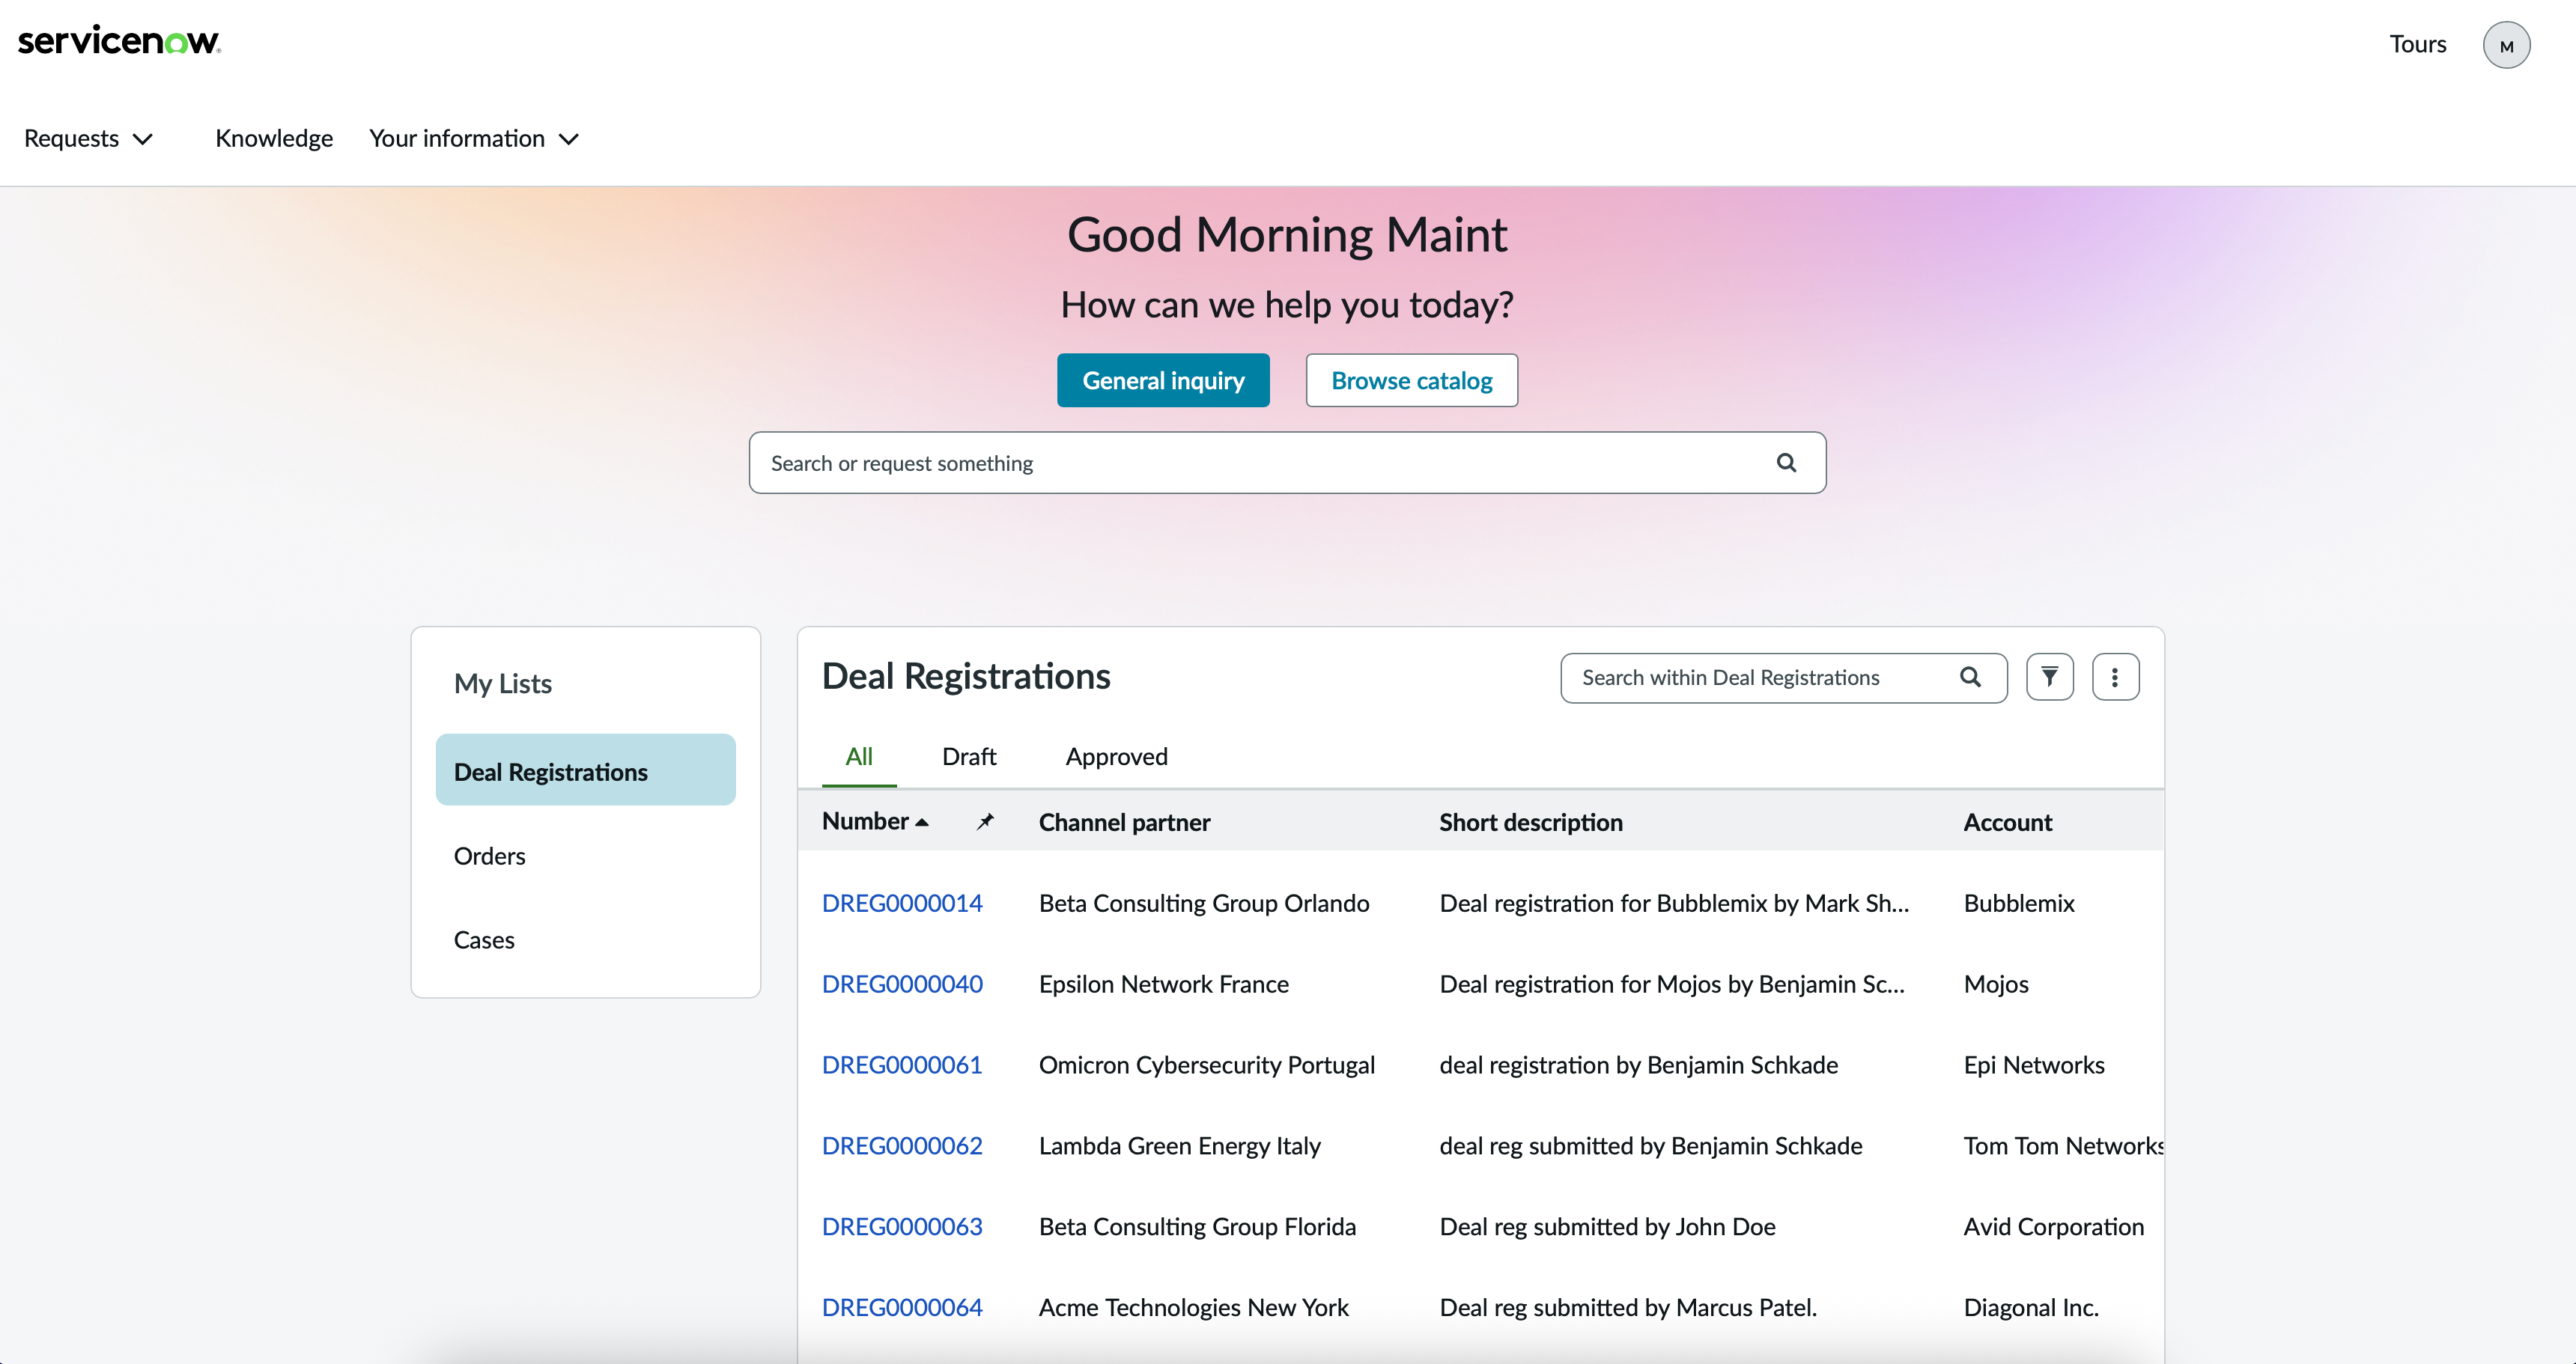This screenshot has width=2576, height=1364.
Task: Expand the Your information dropdown
Action: click(474, 138)
